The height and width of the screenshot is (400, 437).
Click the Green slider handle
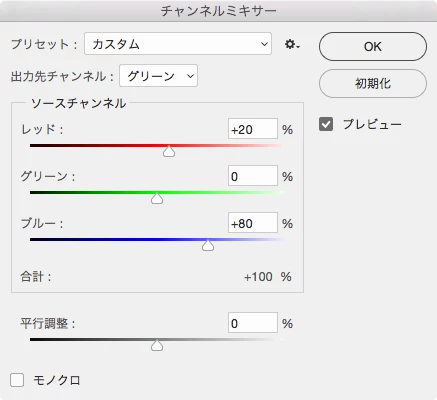coord(157,198)
